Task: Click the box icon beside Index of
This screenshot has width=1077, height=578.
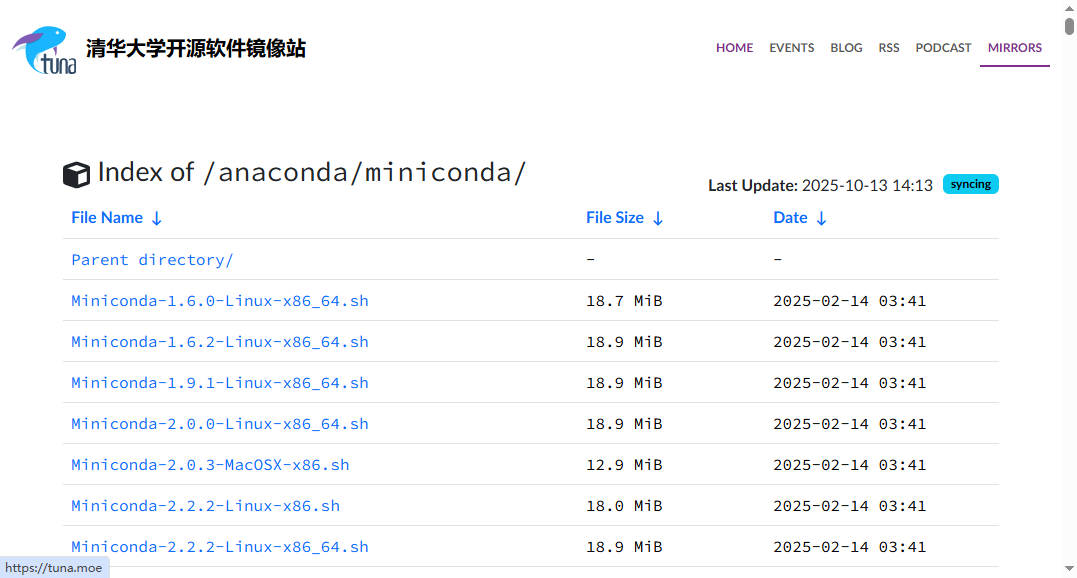Action: [76, 175]
